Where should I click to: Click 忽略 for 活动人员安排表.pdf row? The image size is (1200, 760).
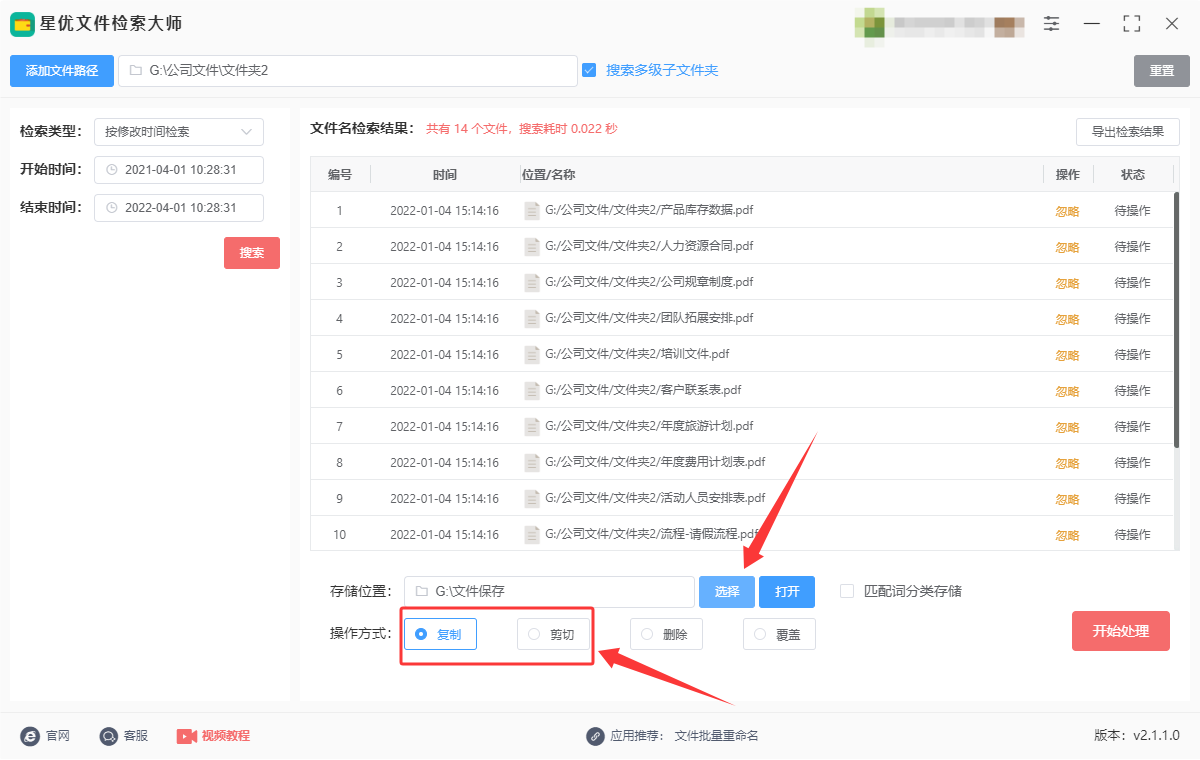pos(1068,499)
